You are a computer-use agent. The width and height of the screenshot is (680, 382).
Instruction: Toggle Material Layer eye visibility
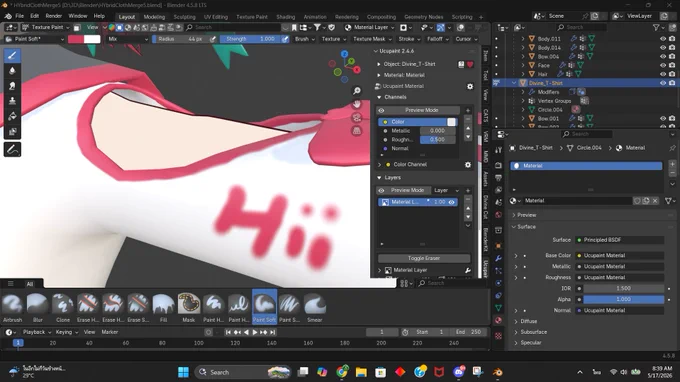[x=451, y=202]
